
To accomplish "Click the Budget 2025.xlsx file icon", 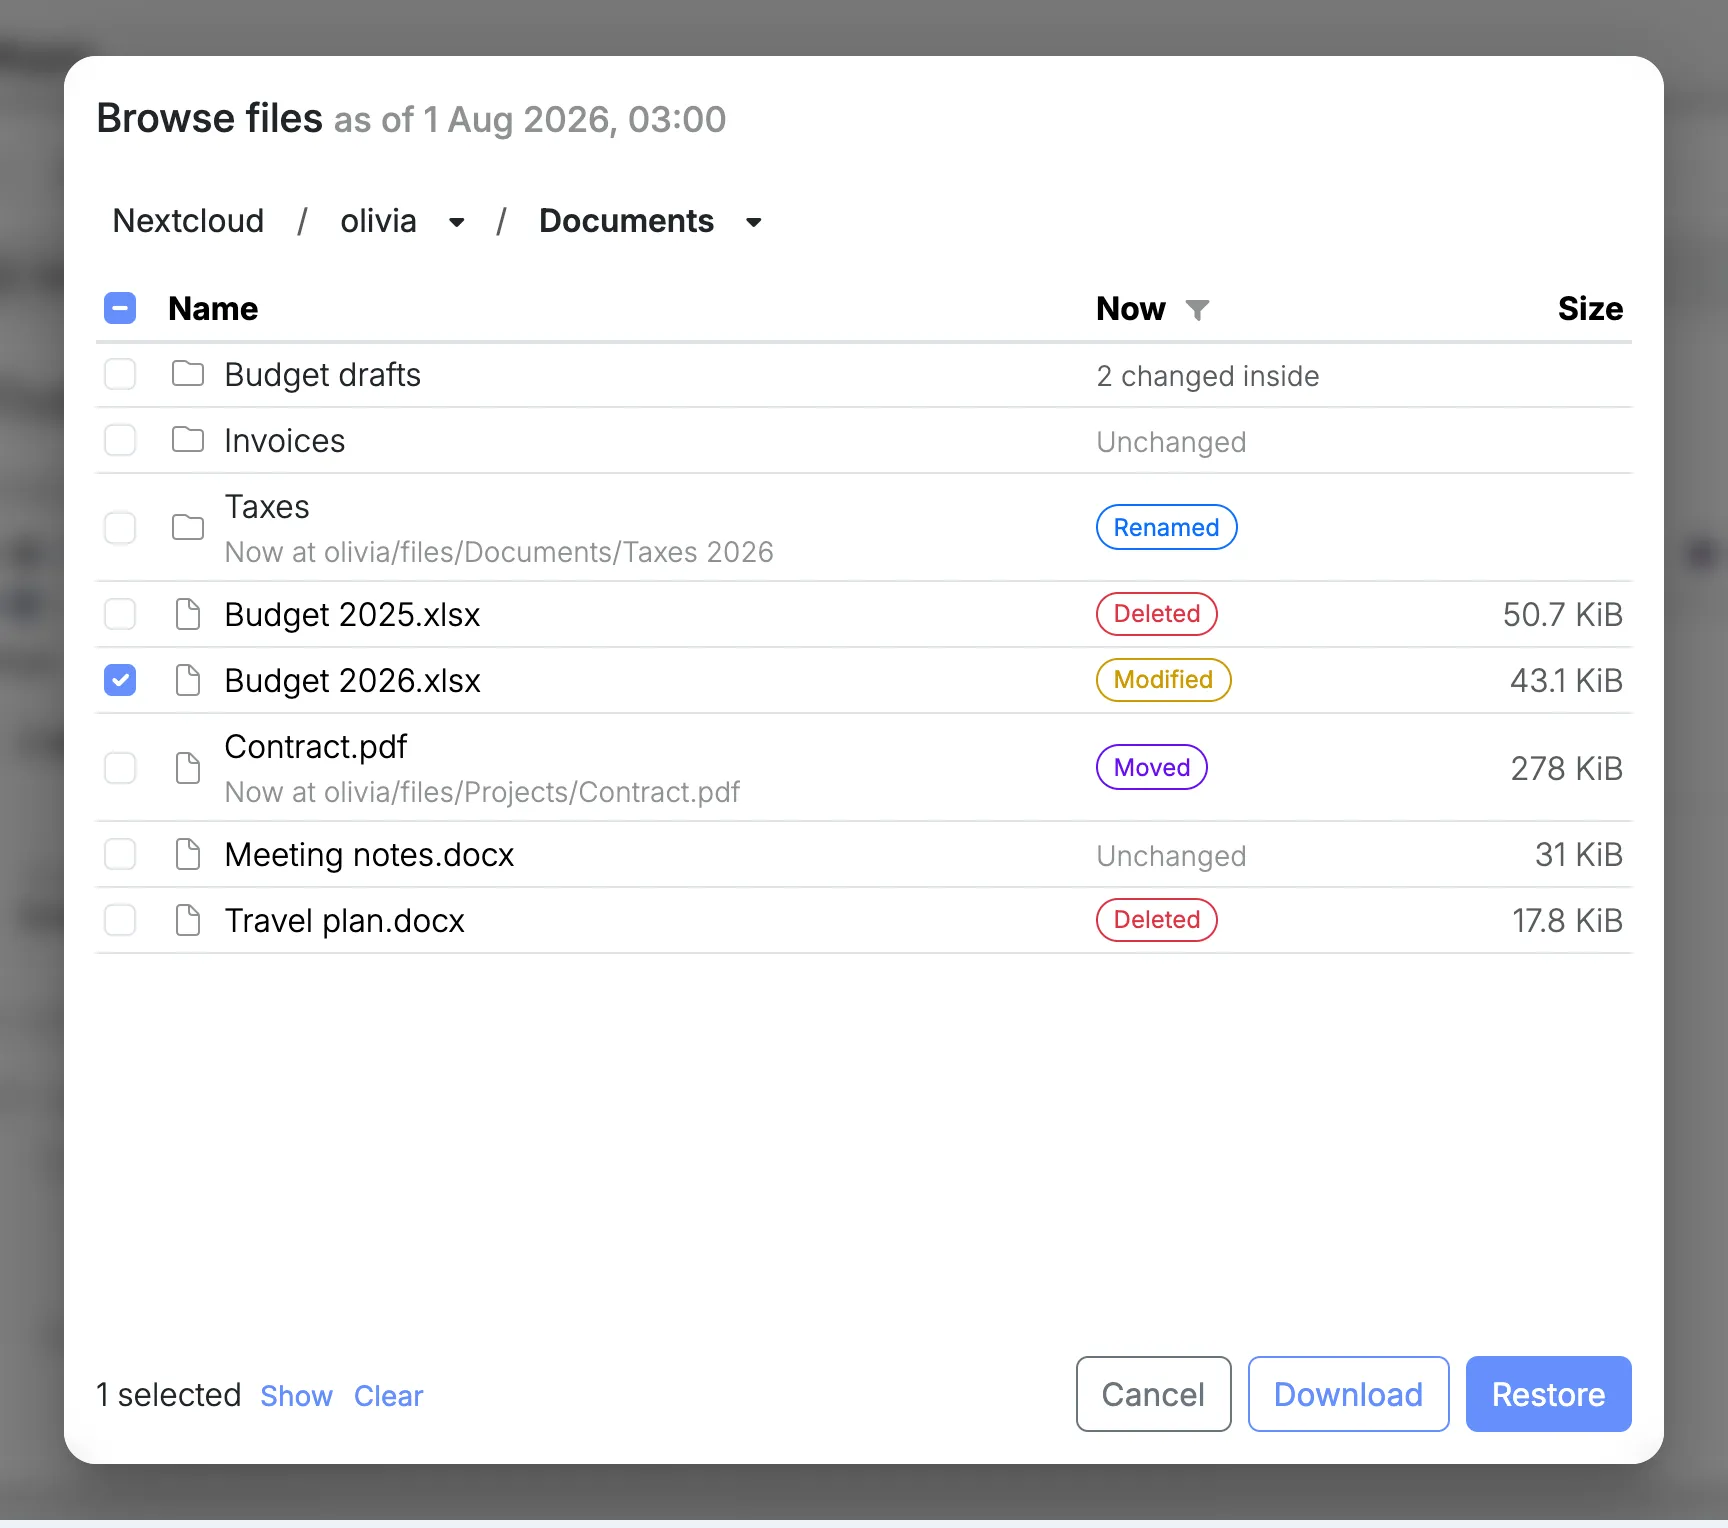I will coord(188,614).
